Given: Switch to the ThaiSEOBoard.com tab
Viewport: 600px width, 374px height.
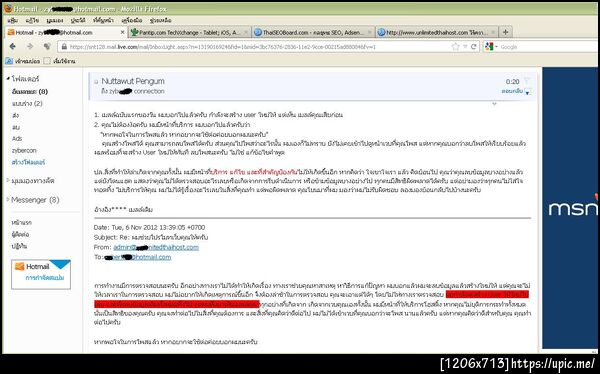Looking at the screenshot, I should coord(313,33).
